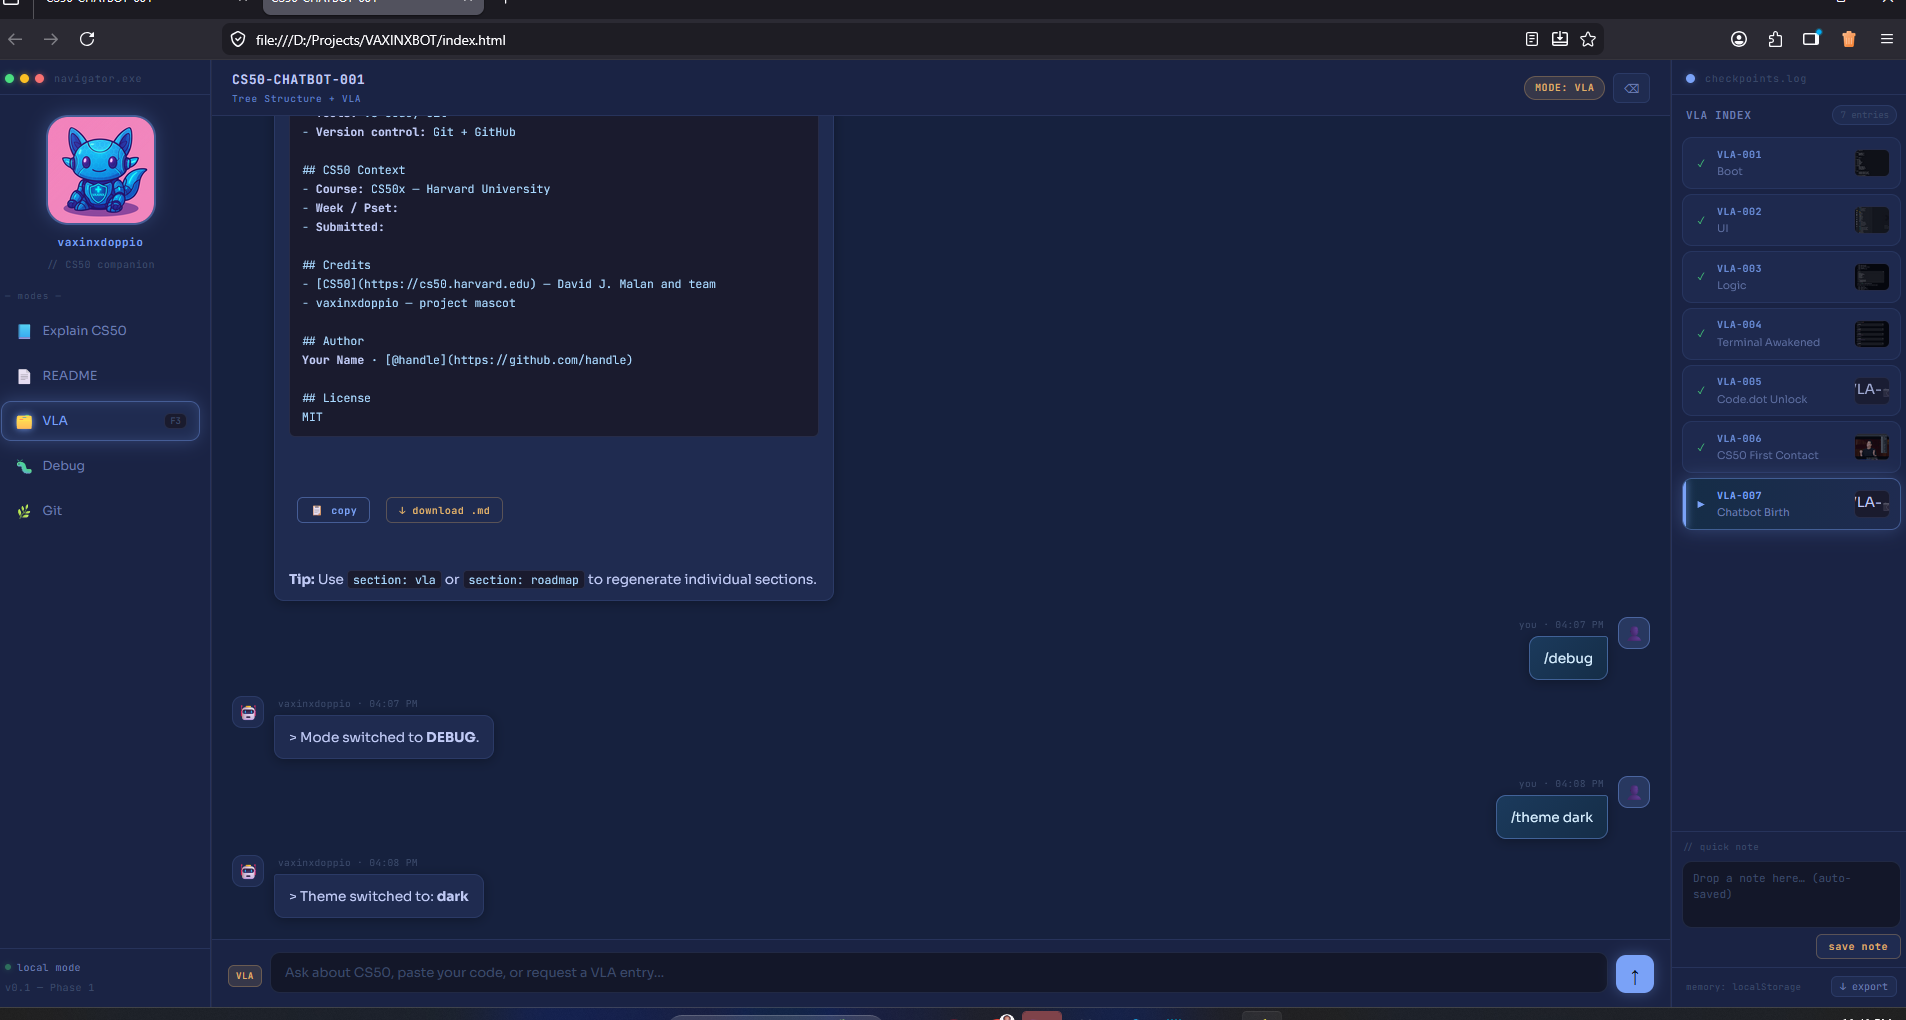Screen dimensions: 1906x1020
Task: Click the install/download page icon in address bar
Action: pyautogui.click(x=1560, y=39)
